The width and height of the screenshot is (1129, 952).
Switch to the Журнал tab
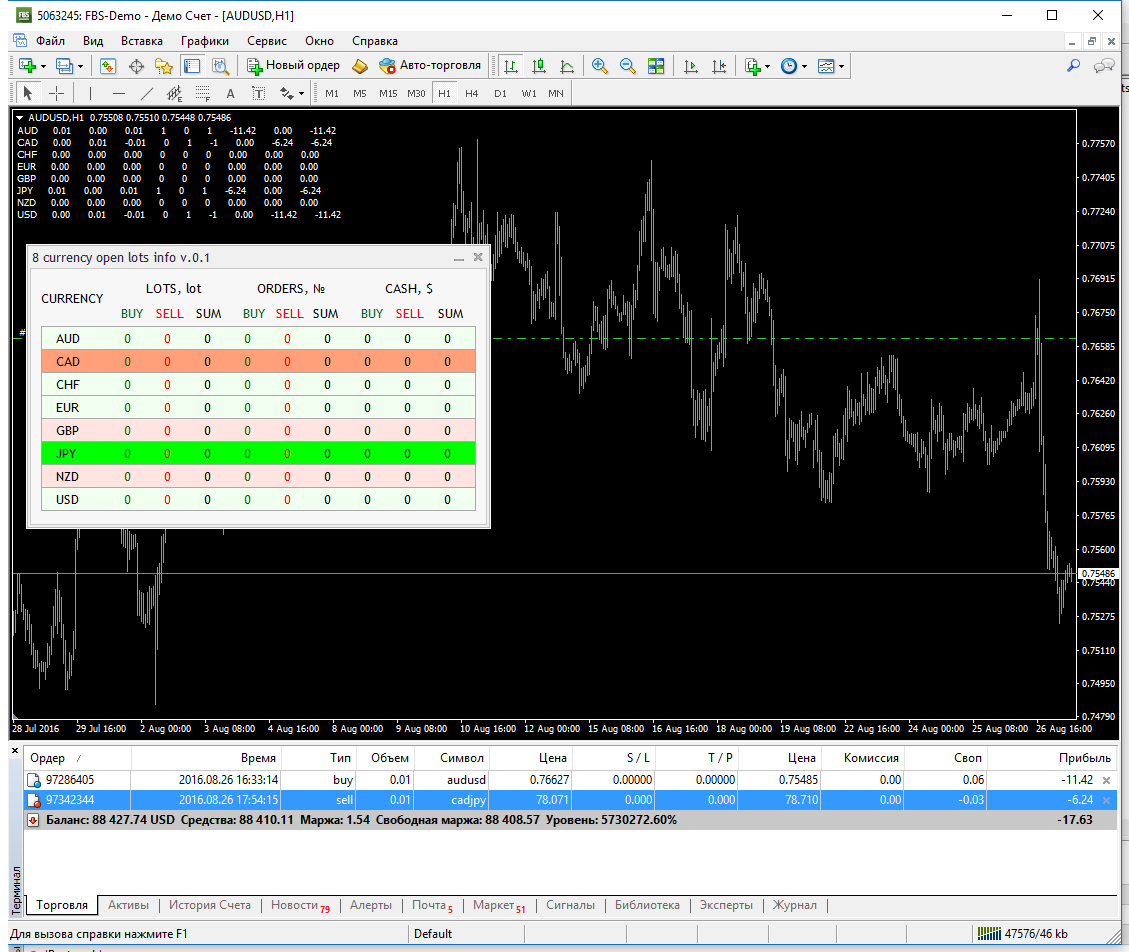point(794,905)
